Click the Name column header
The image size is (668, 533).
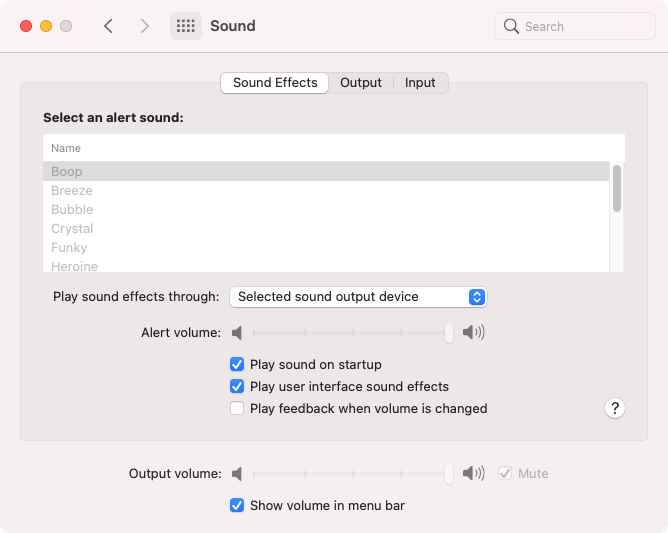tap(334, 148)
